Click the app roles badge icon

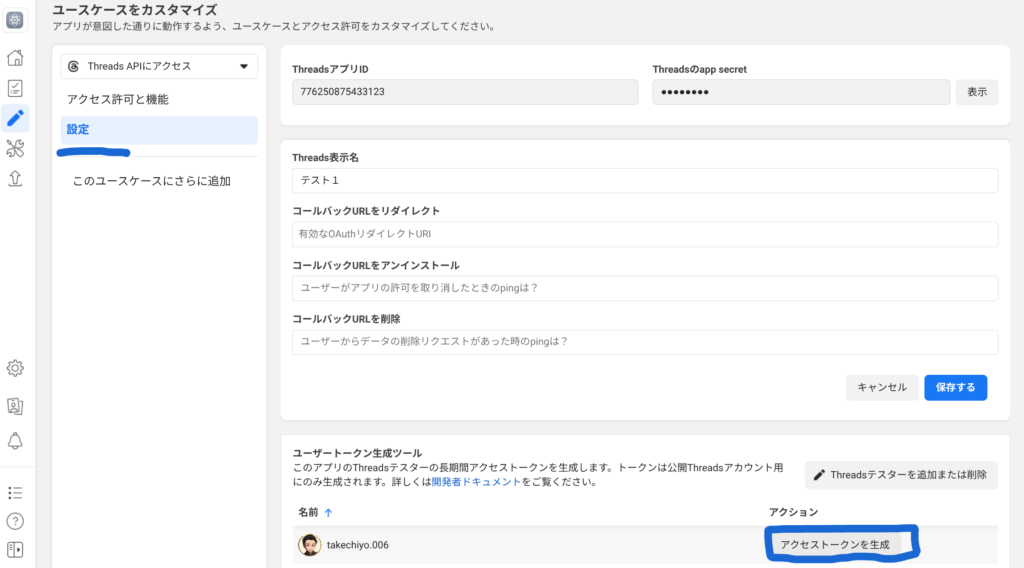[15, 406]
